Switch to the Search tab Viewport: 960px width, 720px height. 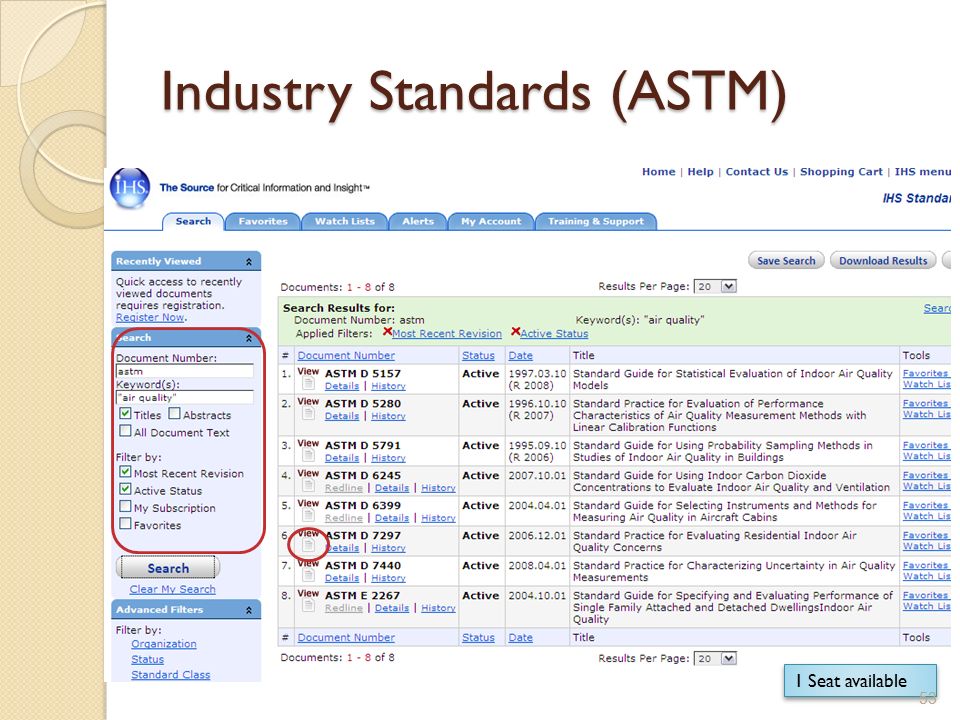click(x=193, y=222)
